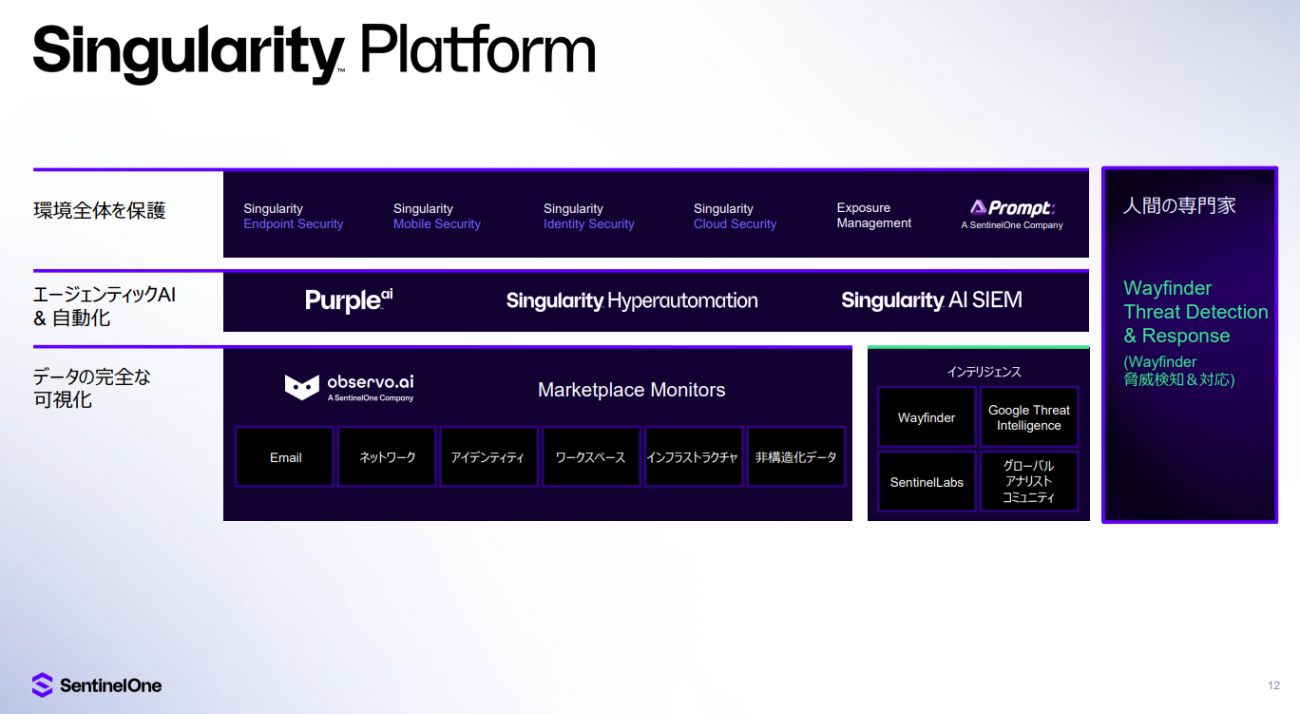Click the observo.ai owl logo
Viewport: 1300px width, 714px height.
point(302,387)
